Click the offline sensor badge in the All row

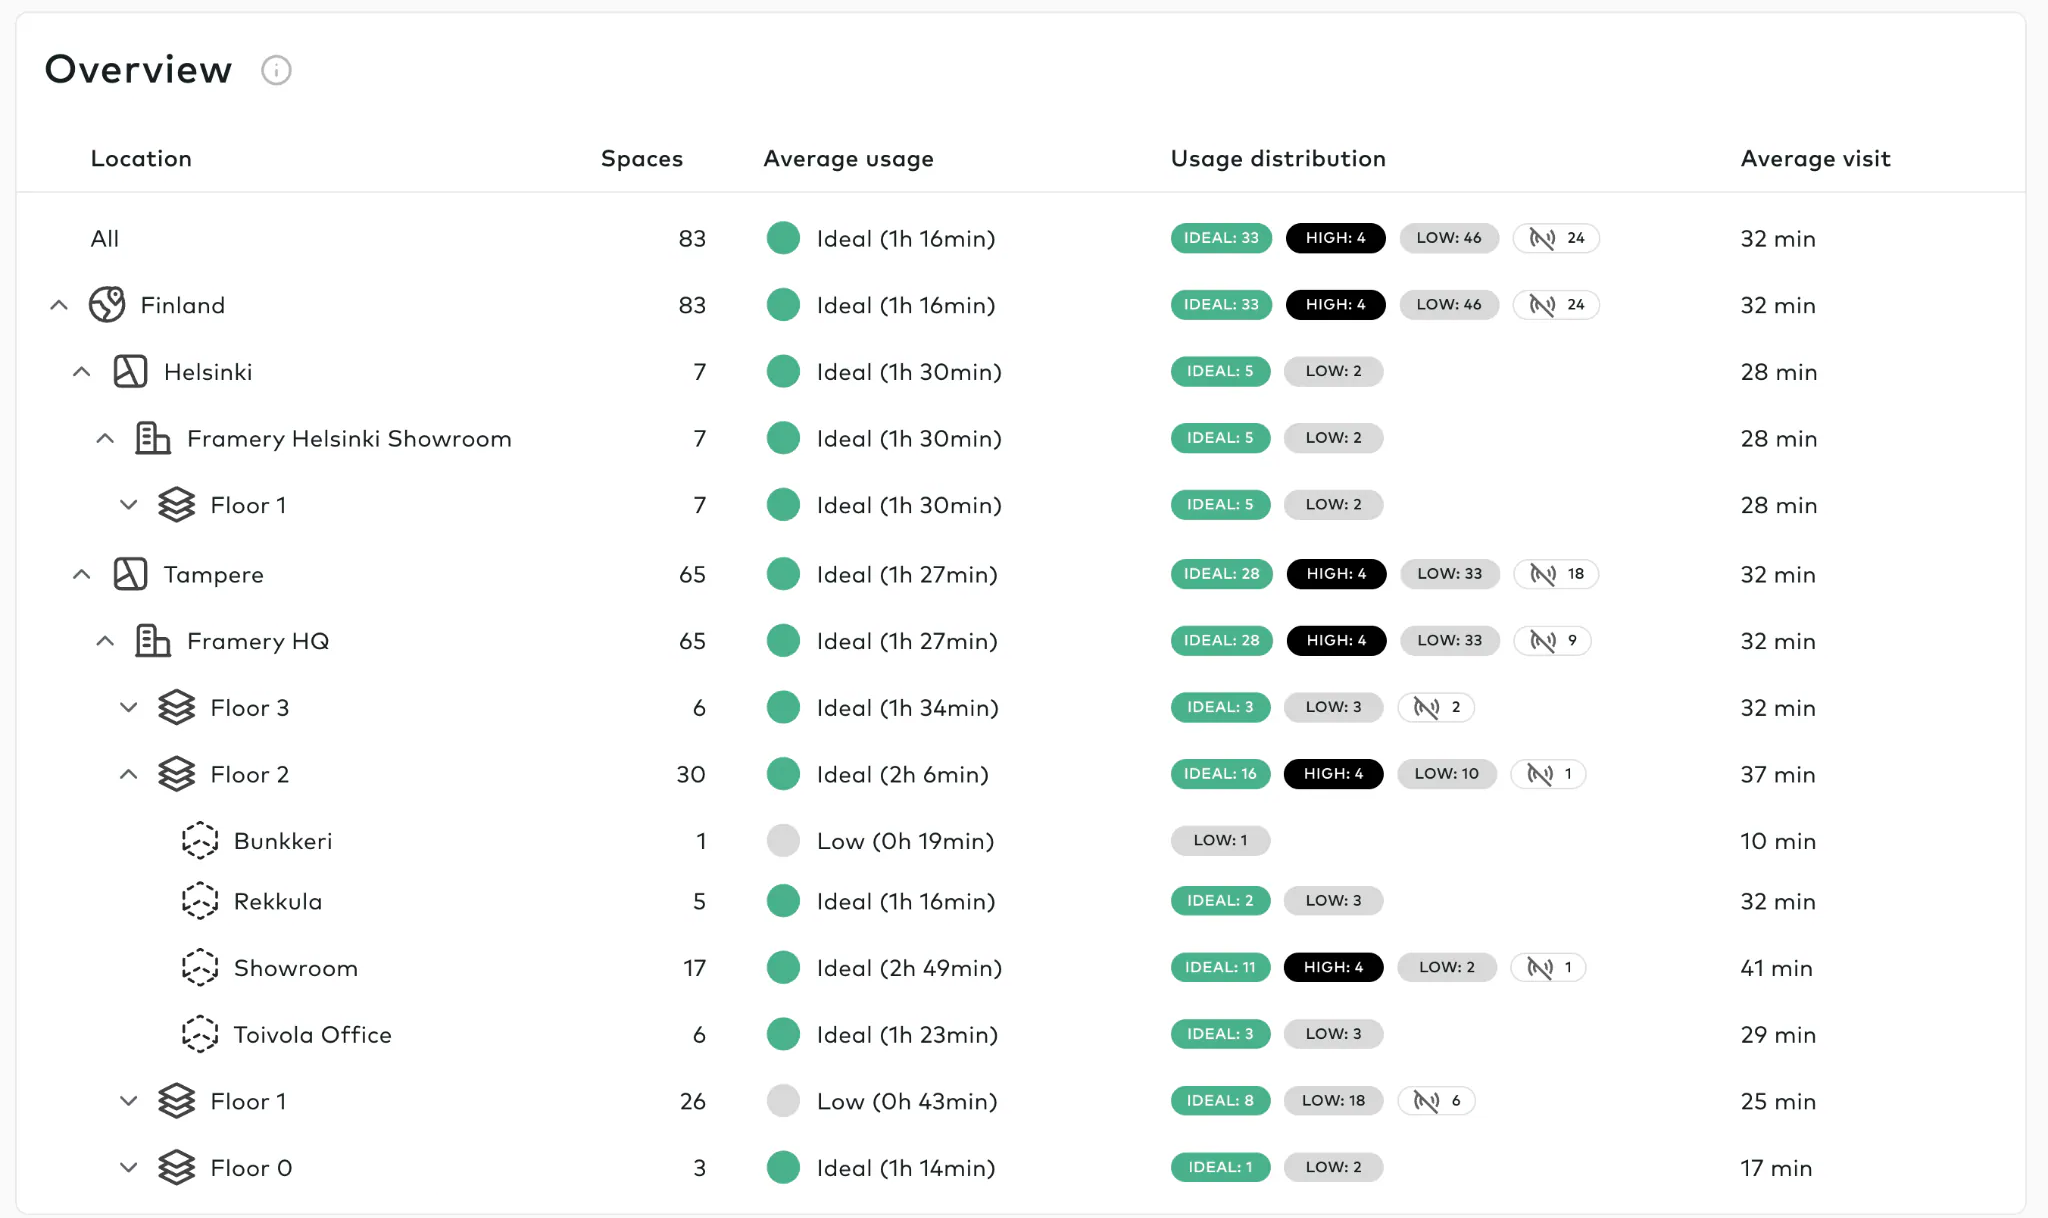(1556, 238)
